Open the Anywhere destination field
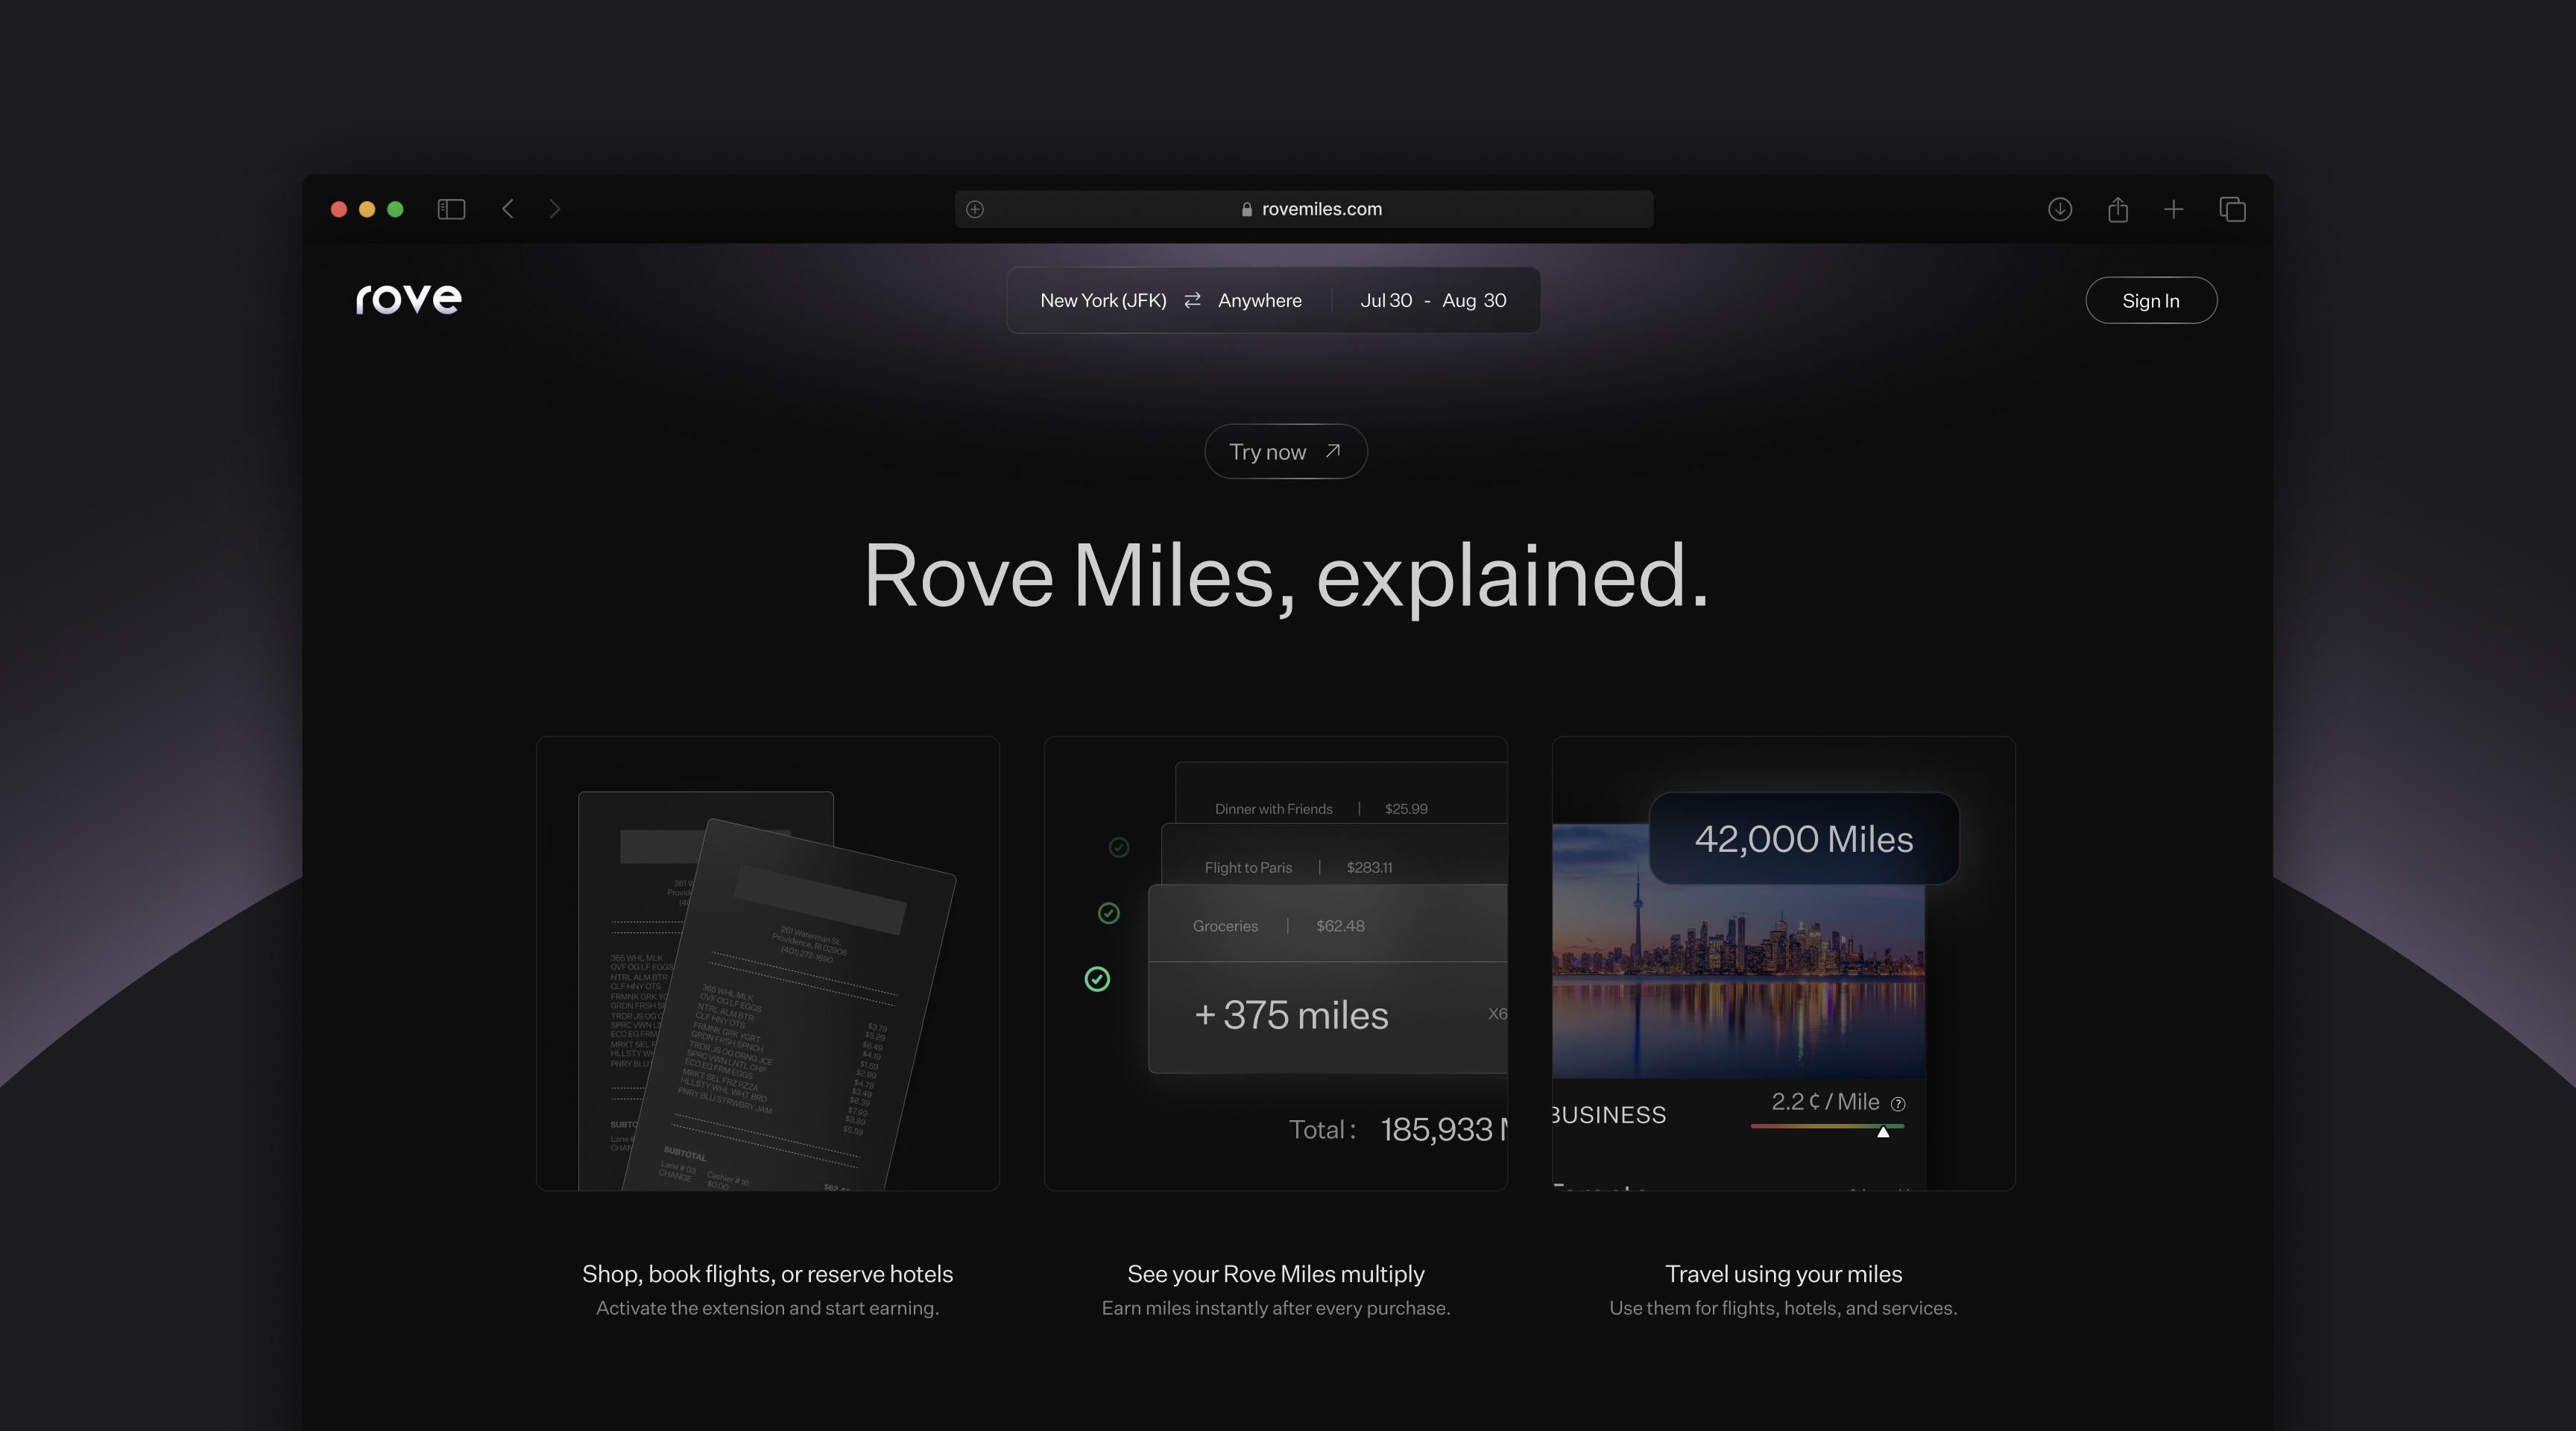The height and width of the screenshot is (1431, 2576). (1259, 300)
